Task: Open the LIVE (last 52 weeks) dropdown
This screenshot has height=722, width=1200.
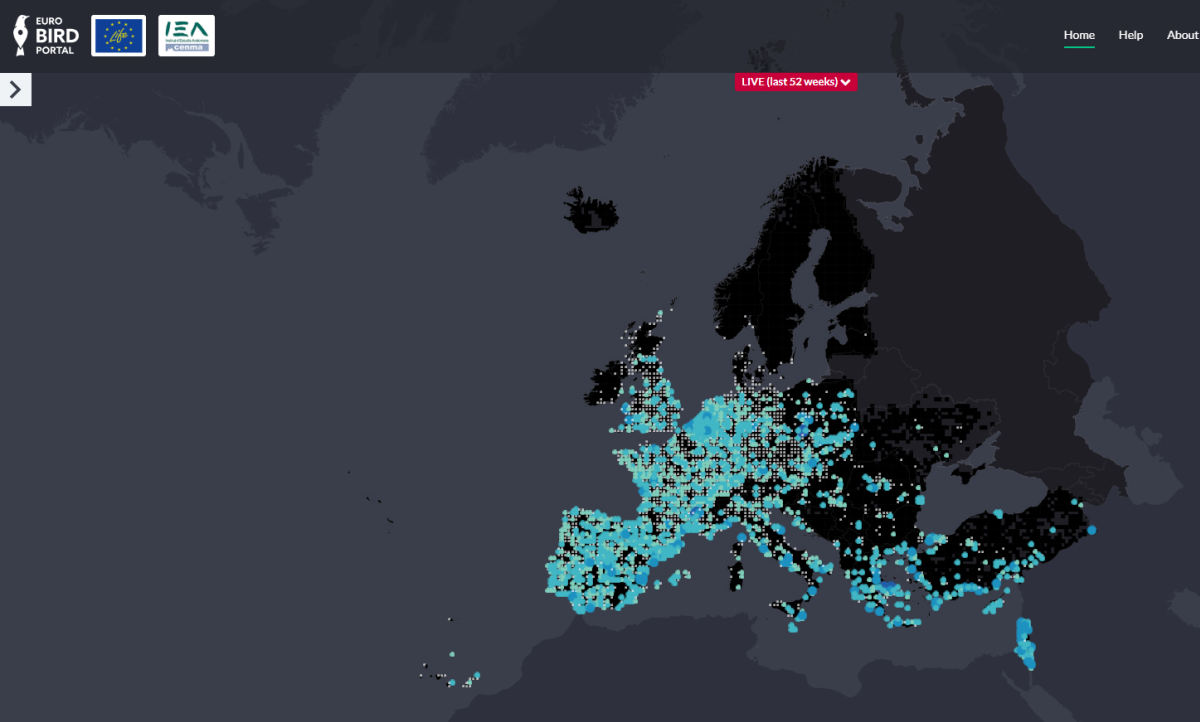Action: [x=796, y=82]
